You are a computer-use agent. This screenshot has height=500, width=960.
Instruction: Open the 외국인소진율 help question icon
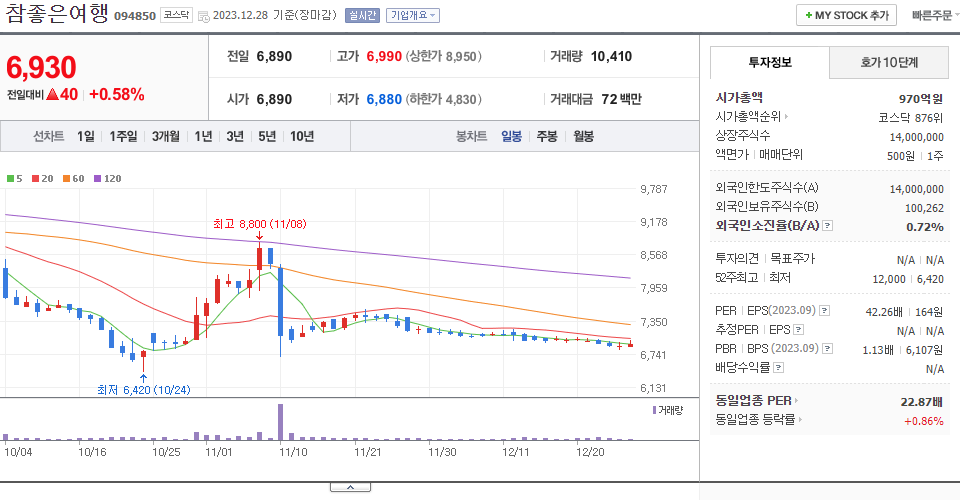click(827, 226)
